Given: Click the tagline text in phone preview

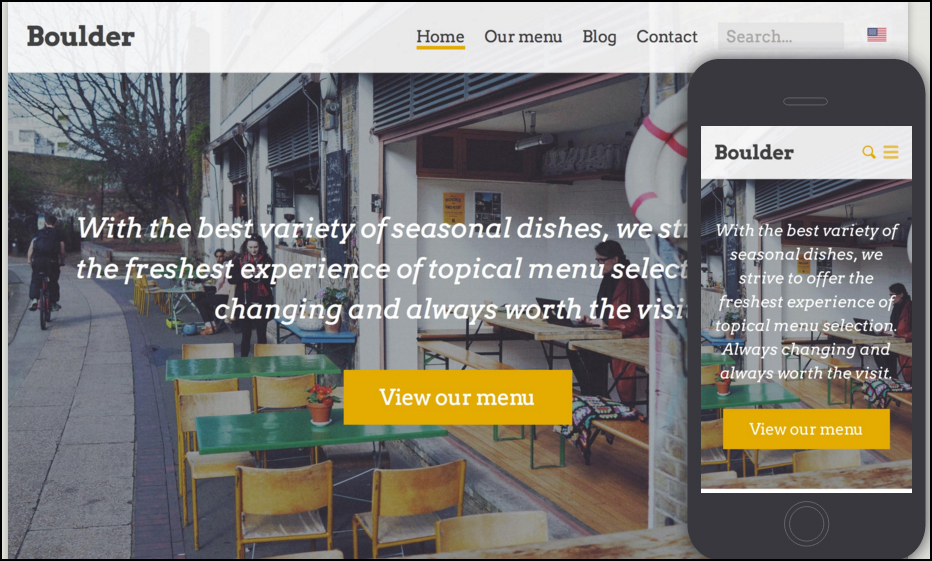Looking at the screenshot, I should [806, 301].
